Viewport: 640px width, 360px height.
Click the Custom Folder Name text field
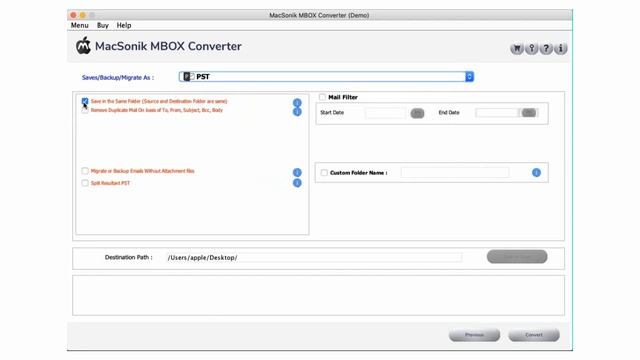455,173
